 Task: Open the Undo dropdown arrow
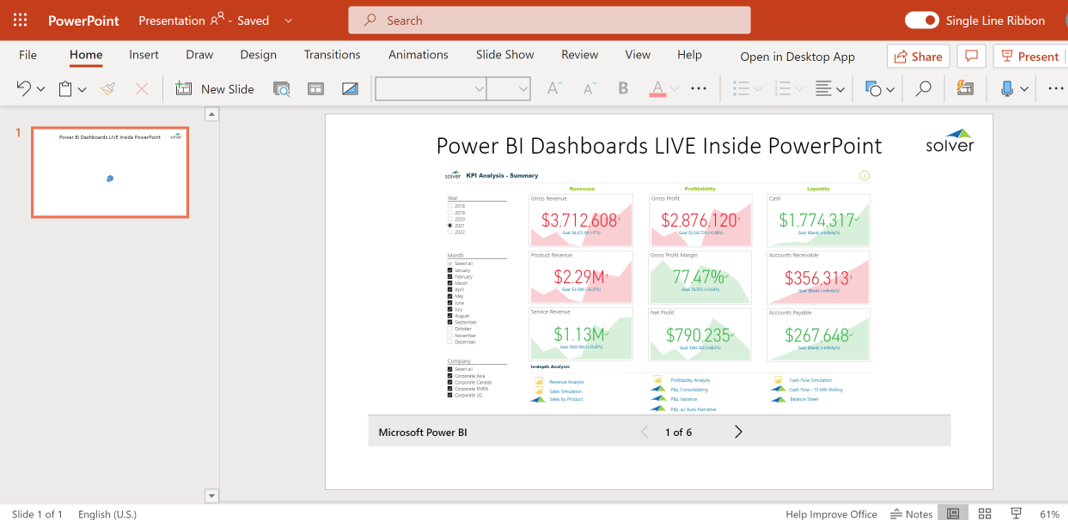pos(41,89)
